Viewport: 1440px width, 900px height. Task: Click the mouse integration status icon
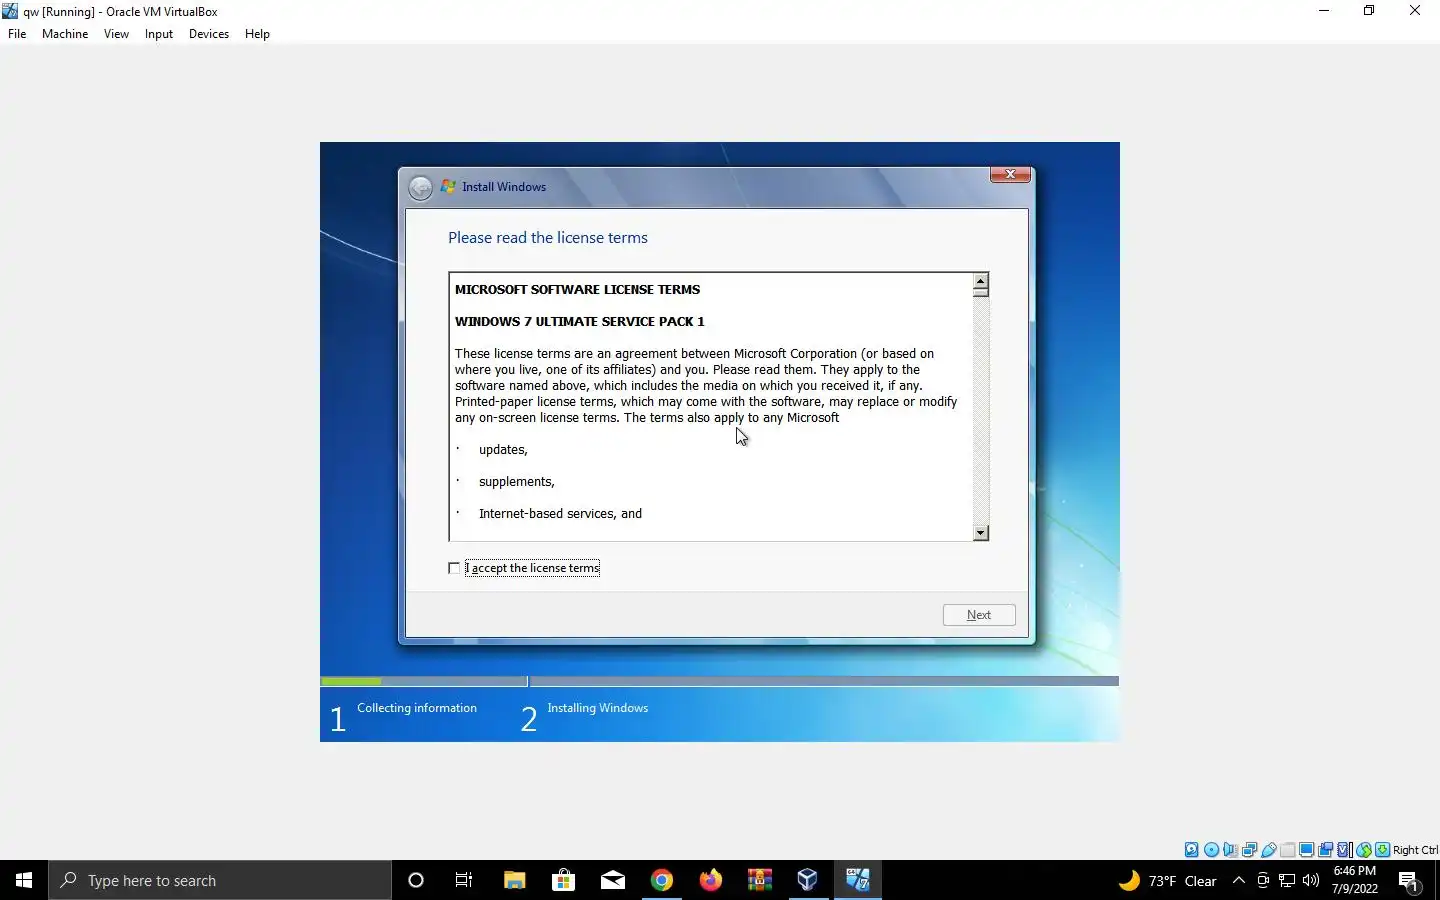(x=1364, y=850)
